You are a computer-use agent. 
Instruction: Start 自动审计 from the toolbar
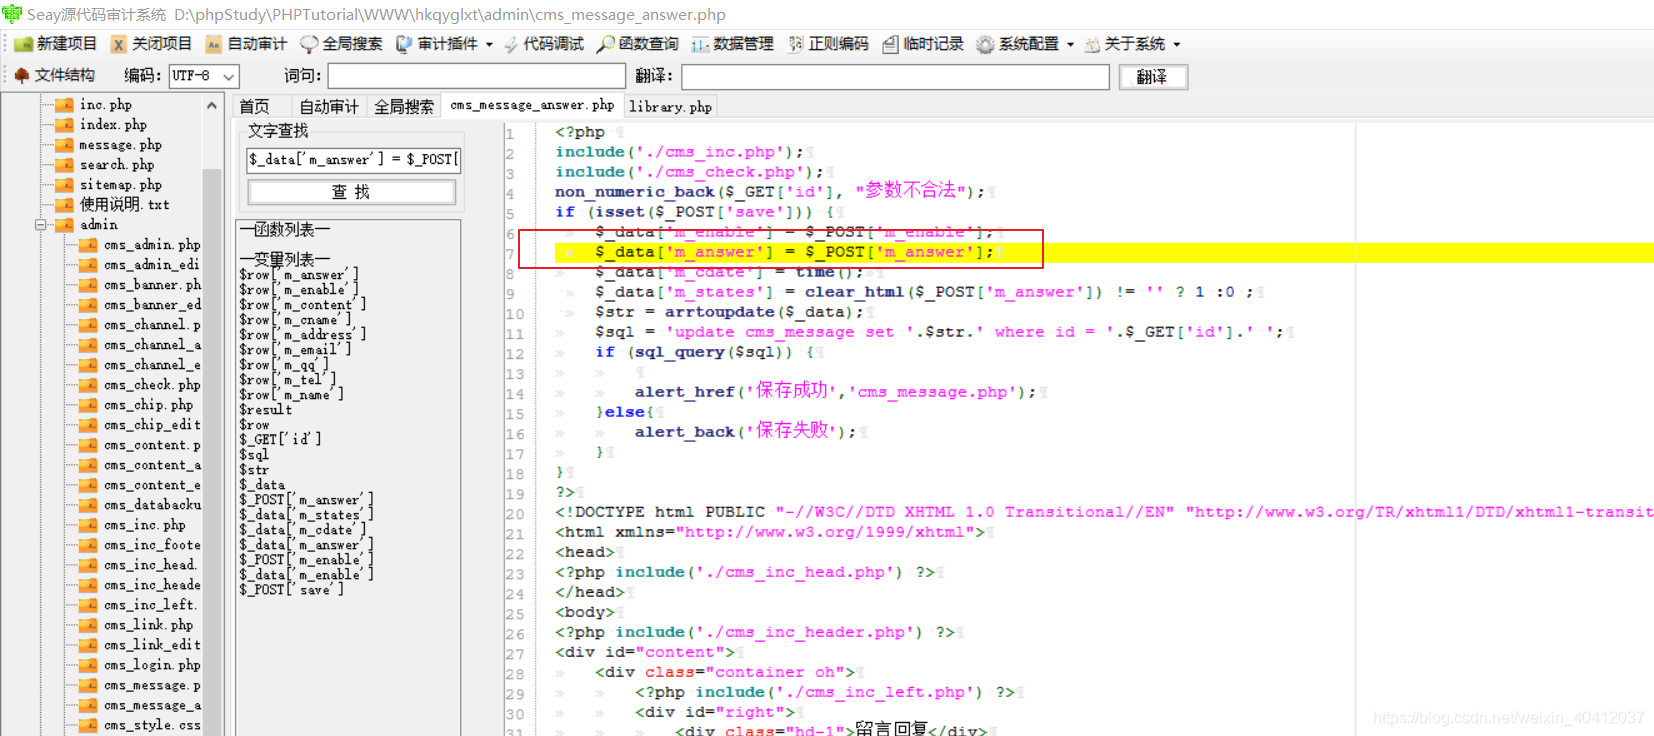[x=246, y=44]
